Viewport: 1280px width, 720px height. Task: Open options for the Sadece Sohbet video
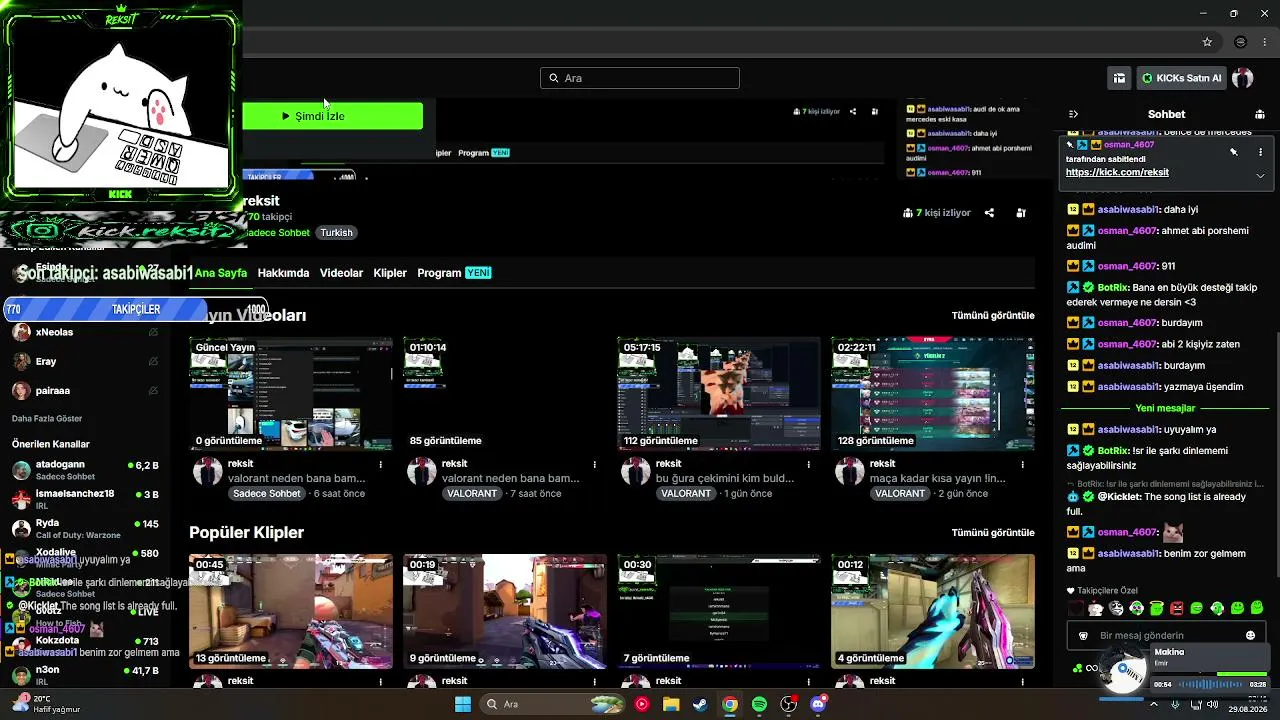pos(381,464)
